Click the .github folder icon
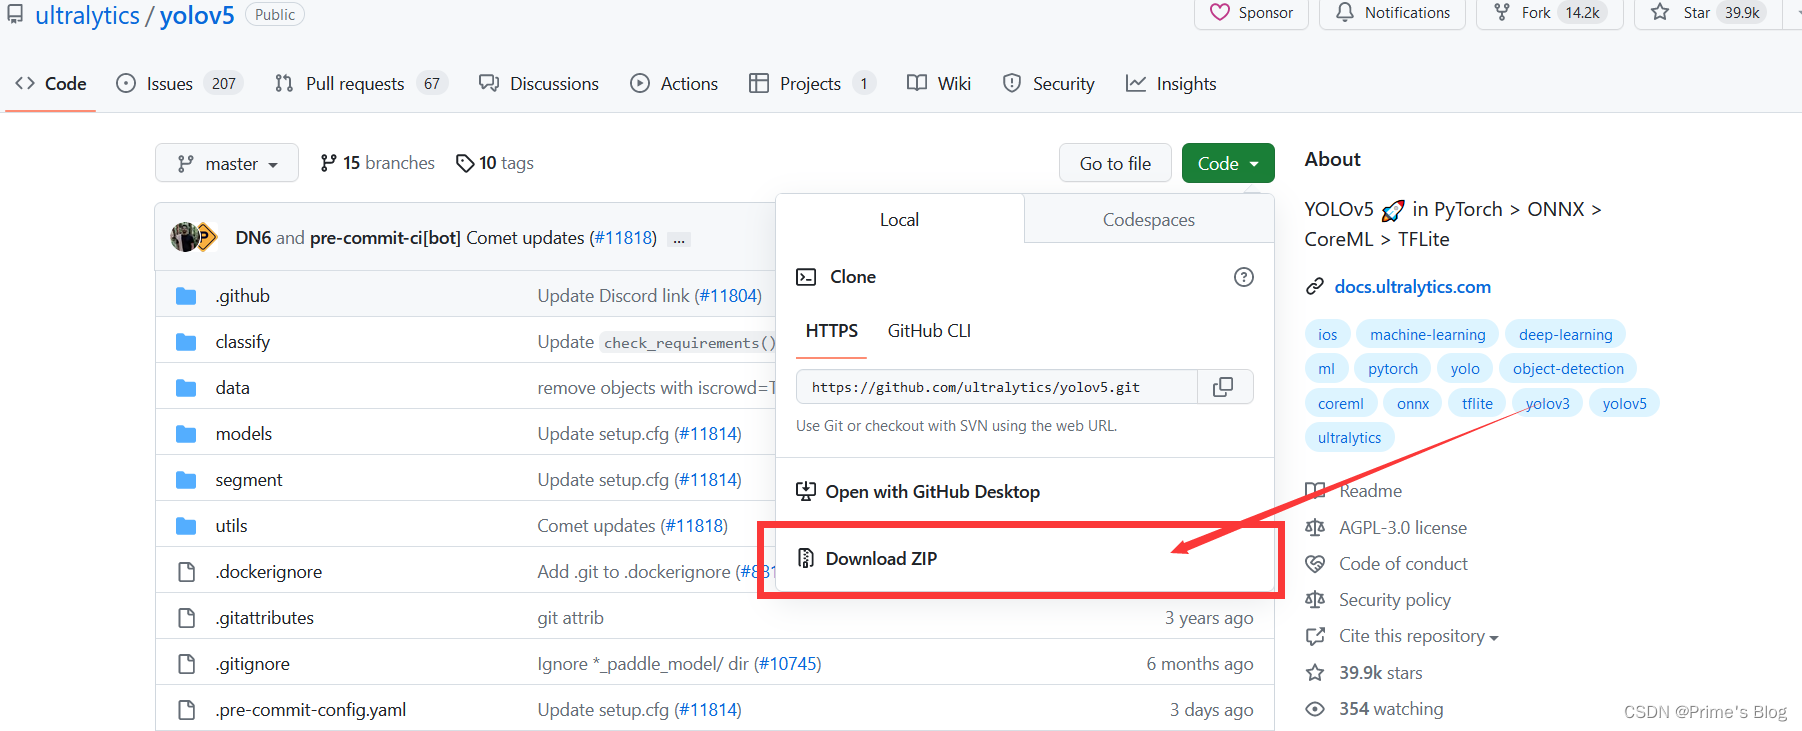1802x731 pixels. (186, 296)
